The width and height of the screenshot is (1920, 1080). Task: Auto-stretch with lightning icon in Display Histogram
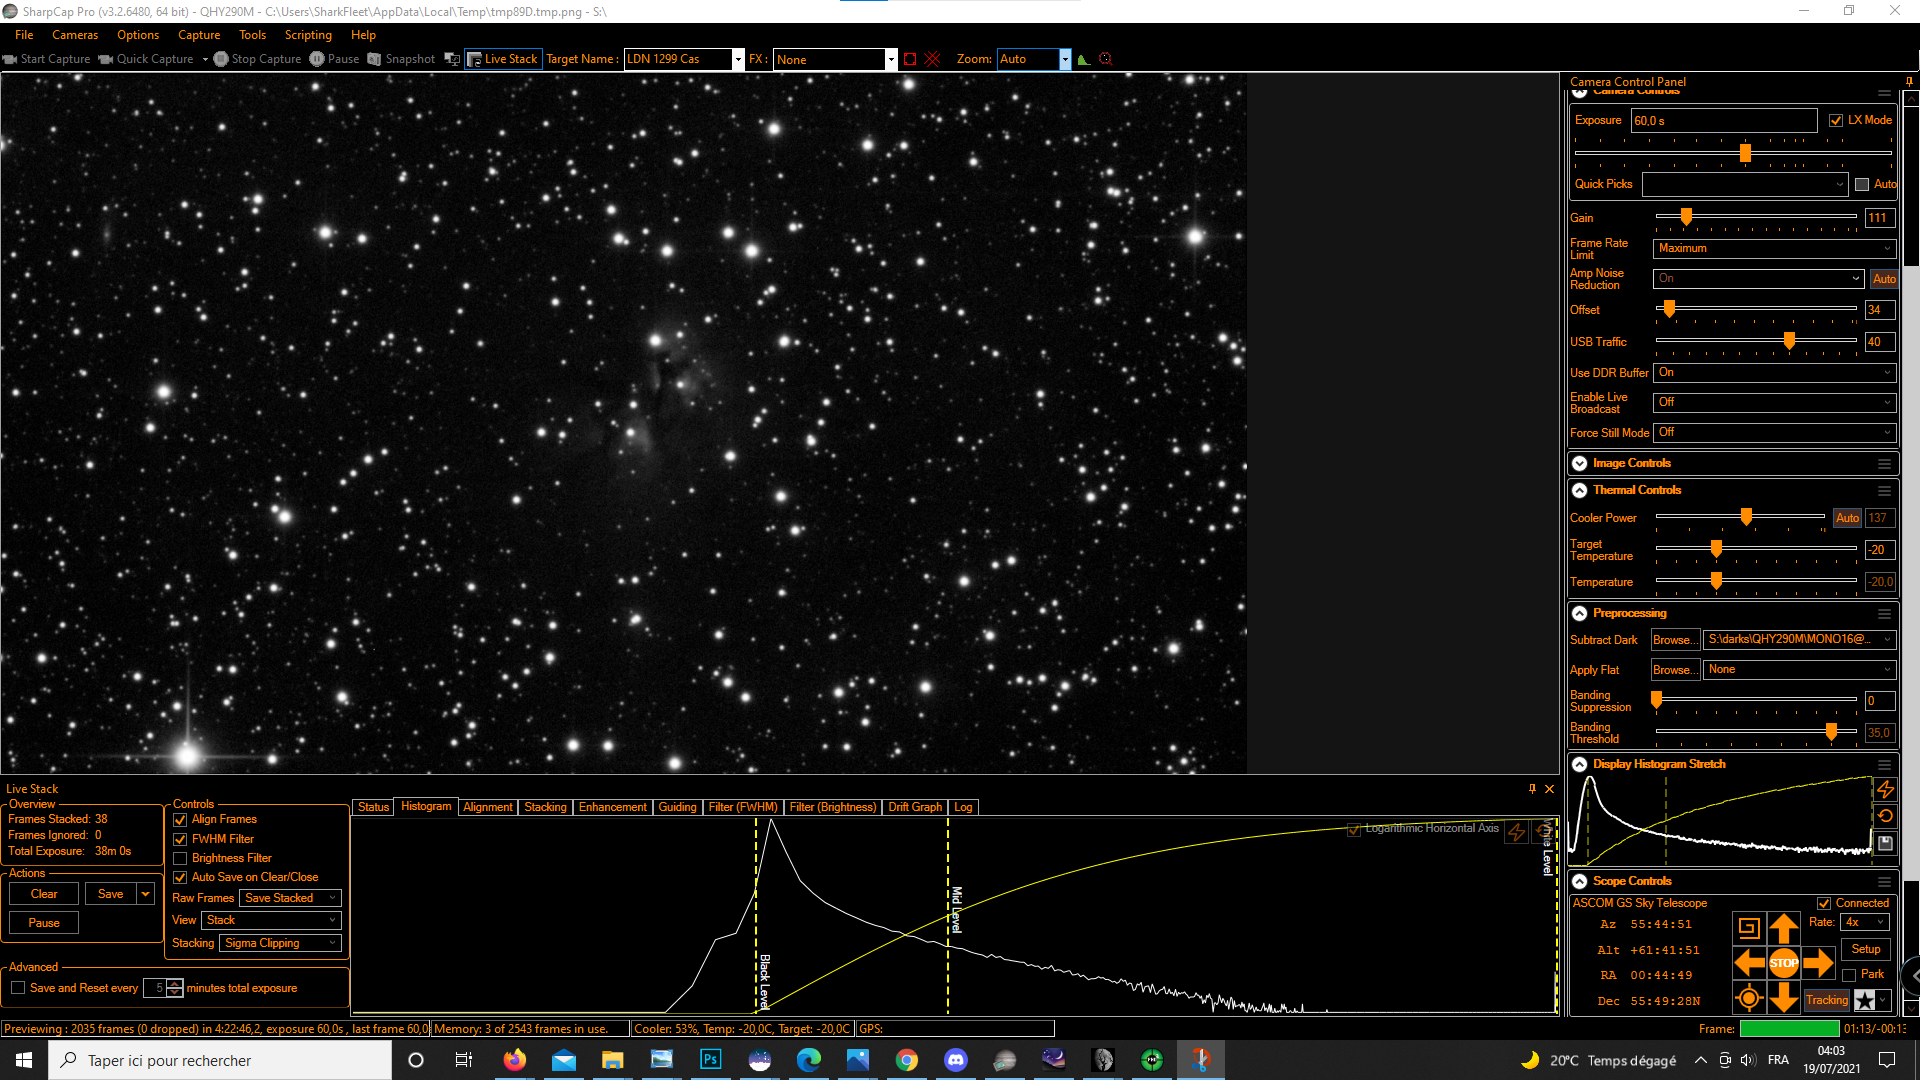tap(1885, 789)
